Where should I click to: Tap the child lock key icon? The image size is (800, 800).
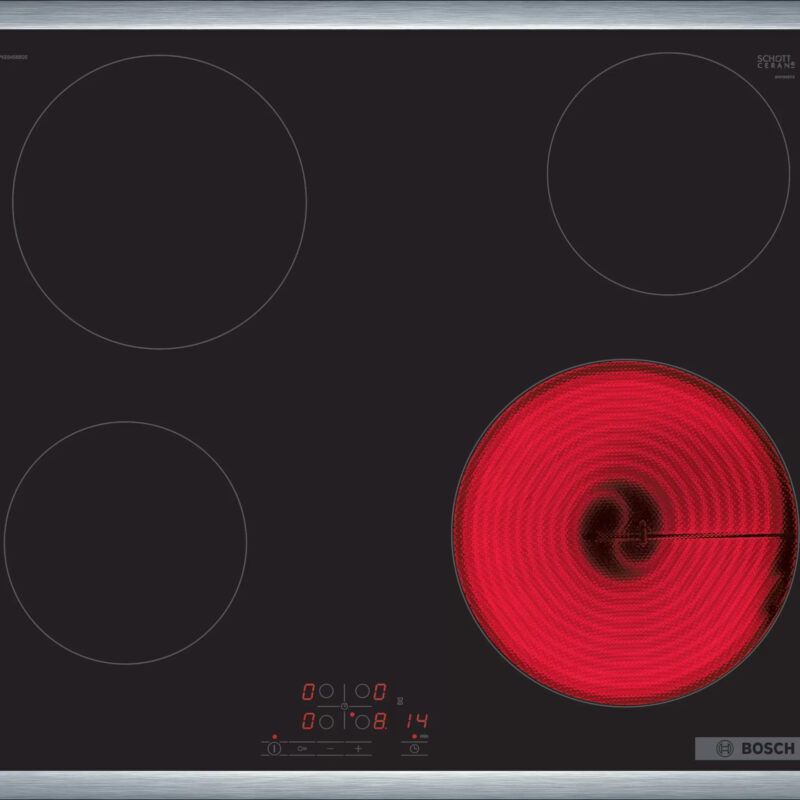pos(301,748)
